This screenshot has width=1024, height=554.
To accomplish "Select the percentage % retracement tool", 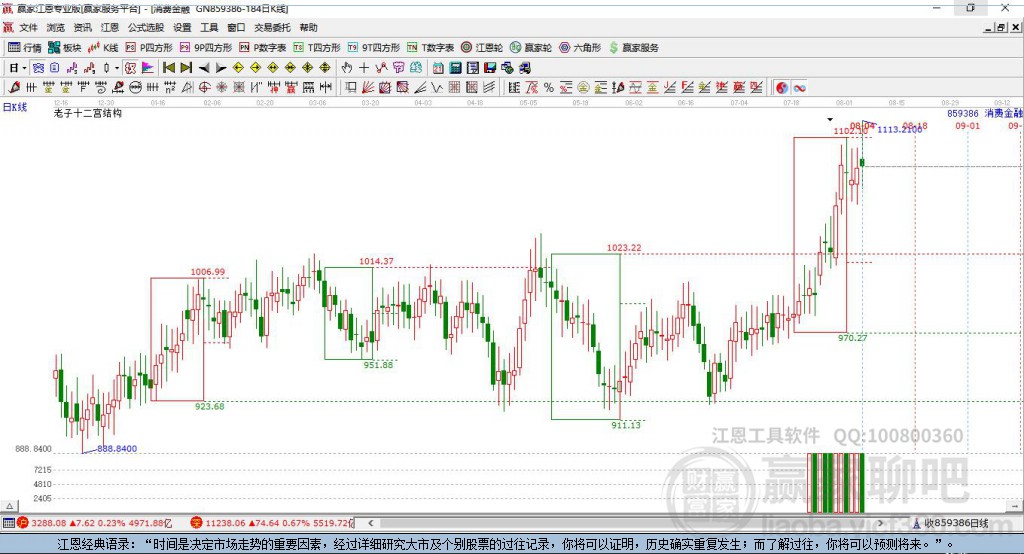I will pyautogui.click(x=549, y=88).
